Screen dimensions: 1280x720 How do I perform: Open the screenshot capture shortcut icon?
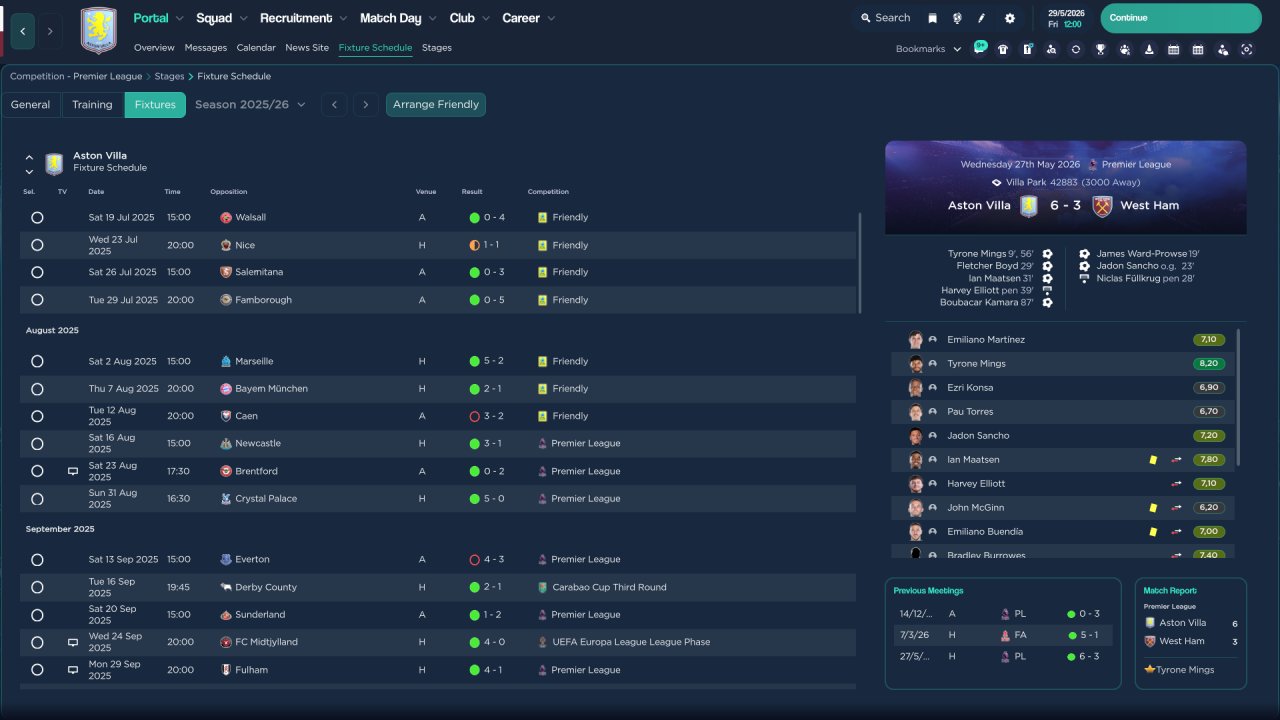pyautogui.click(x=1247, y=49)
